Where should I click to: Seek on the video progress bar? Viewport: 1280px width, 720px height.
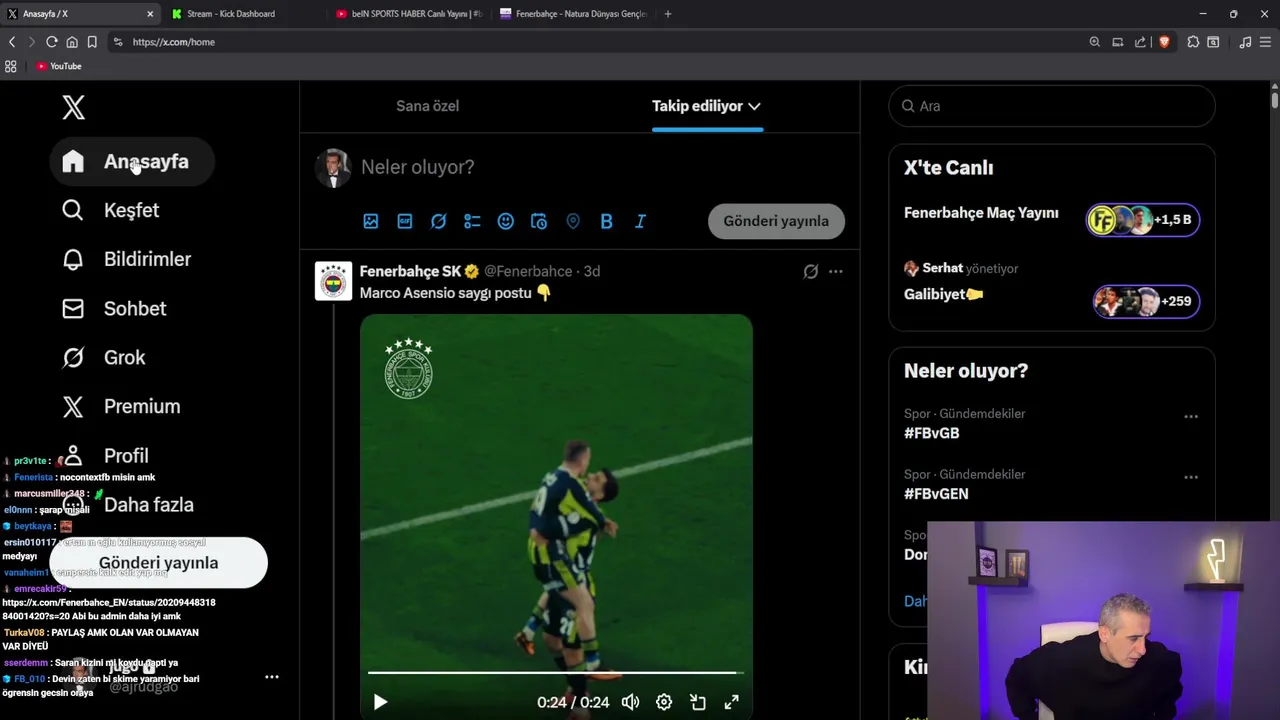556,673
